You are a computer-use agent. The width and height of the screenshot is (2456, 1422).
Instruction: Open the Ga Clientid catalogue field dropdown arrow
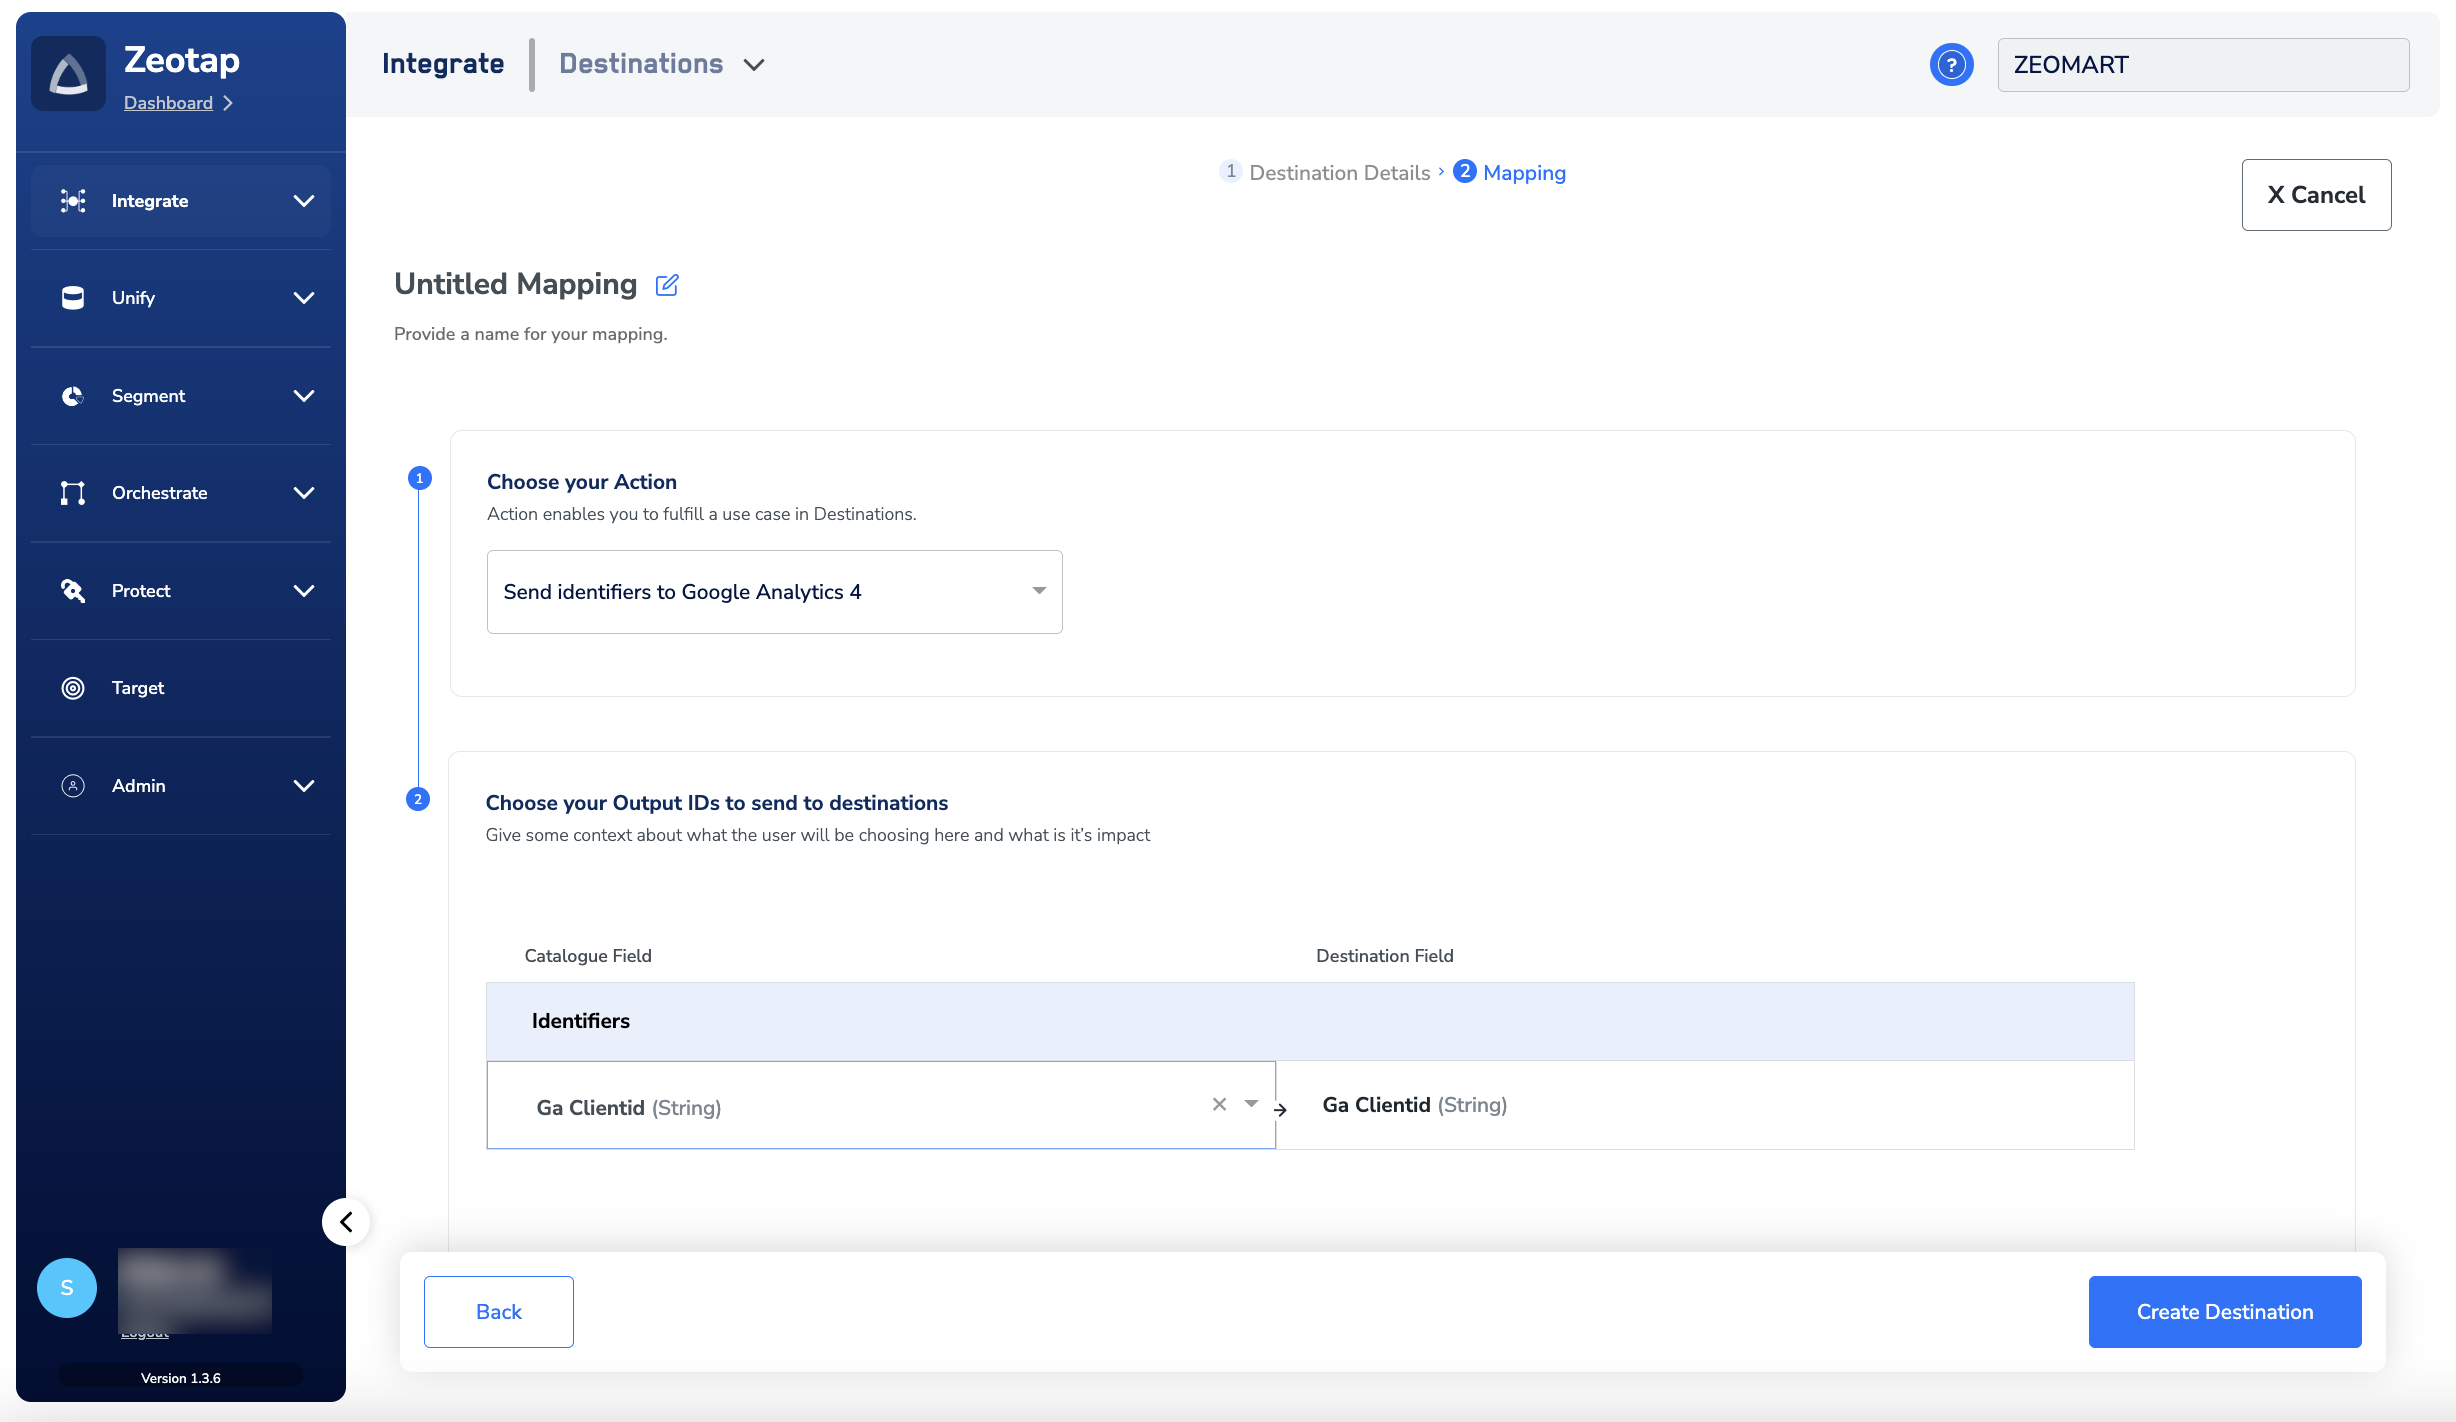pos(1251,1104)
